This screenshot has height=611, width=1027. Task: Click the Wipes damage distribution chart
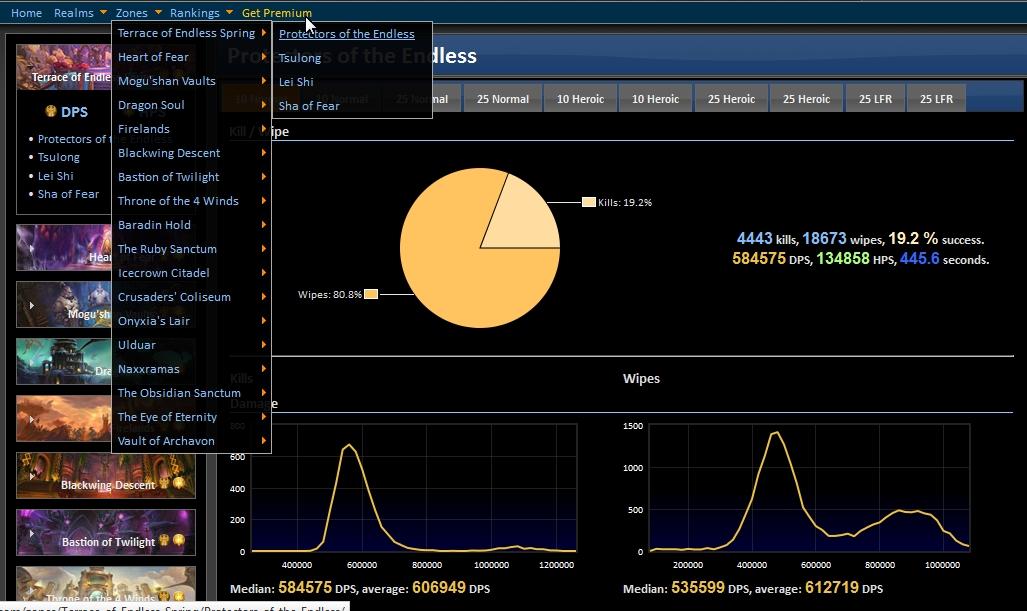tap(808, 488)
